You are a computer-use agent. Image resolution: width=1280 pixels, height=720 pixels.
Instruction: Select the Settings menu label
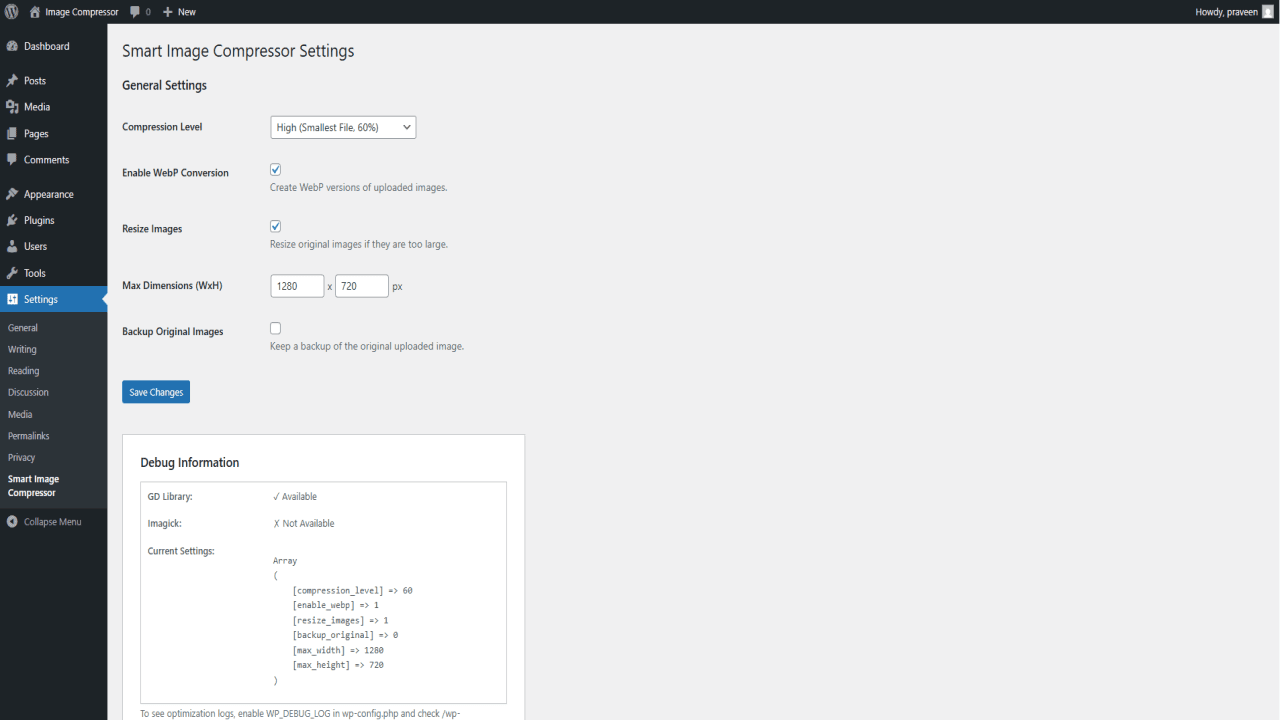pos(41,299)
